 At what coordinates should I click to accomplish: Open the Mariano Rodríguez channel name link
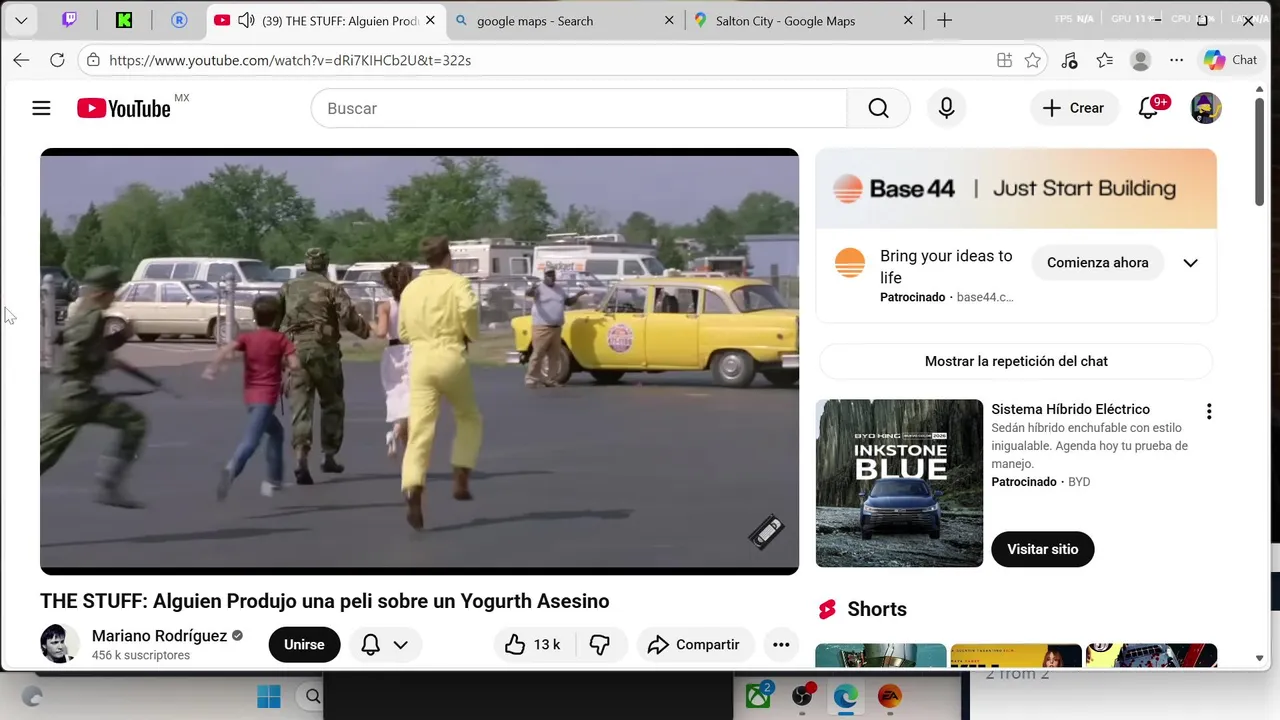[x=159, y=636]
